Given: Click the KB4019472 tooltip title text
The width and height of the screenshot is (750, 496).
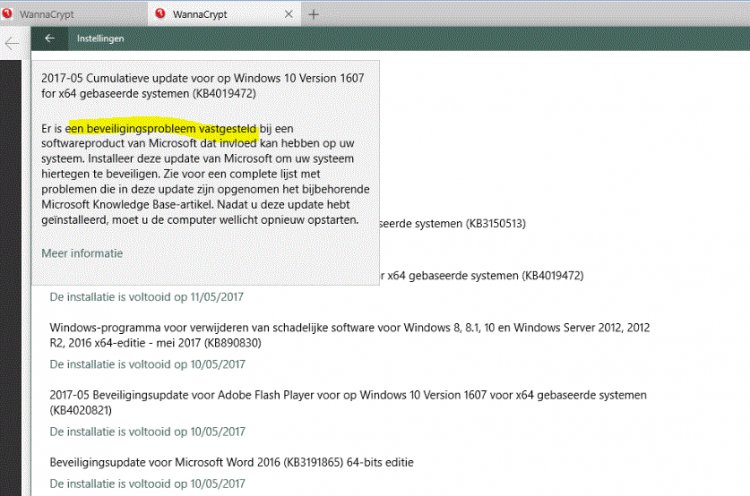Looking at the screenshot, I should point(203,86).
